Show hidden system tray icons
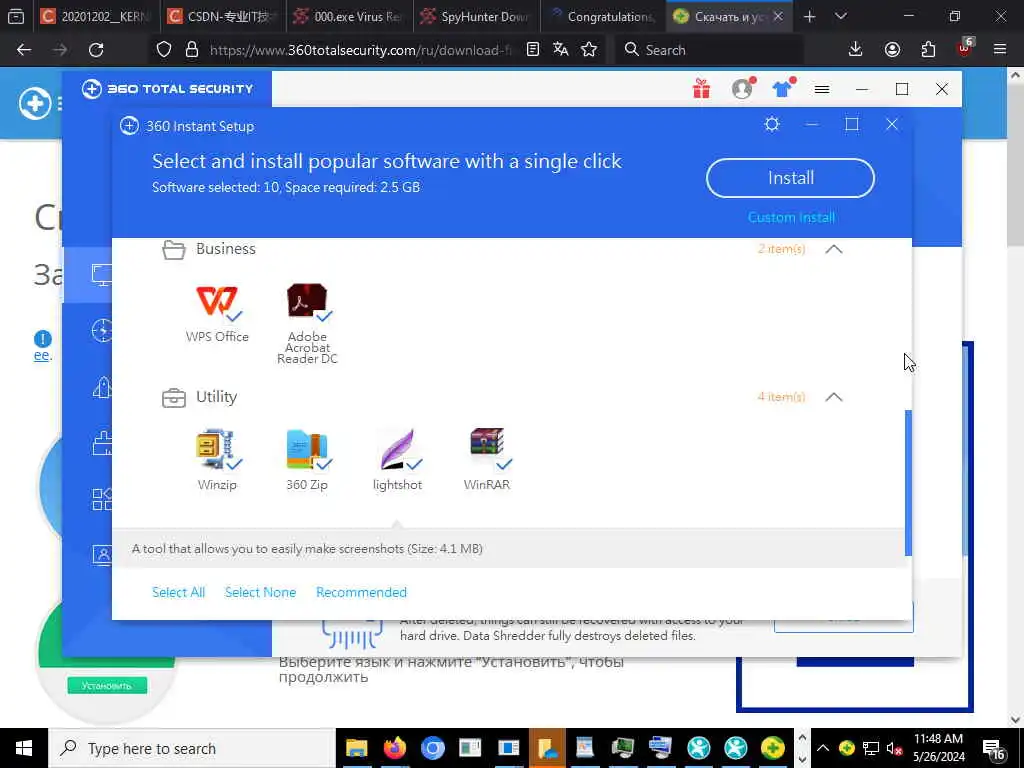This screenshot has width=1024, height=768. pyautogui.click(x=823, y=748)
